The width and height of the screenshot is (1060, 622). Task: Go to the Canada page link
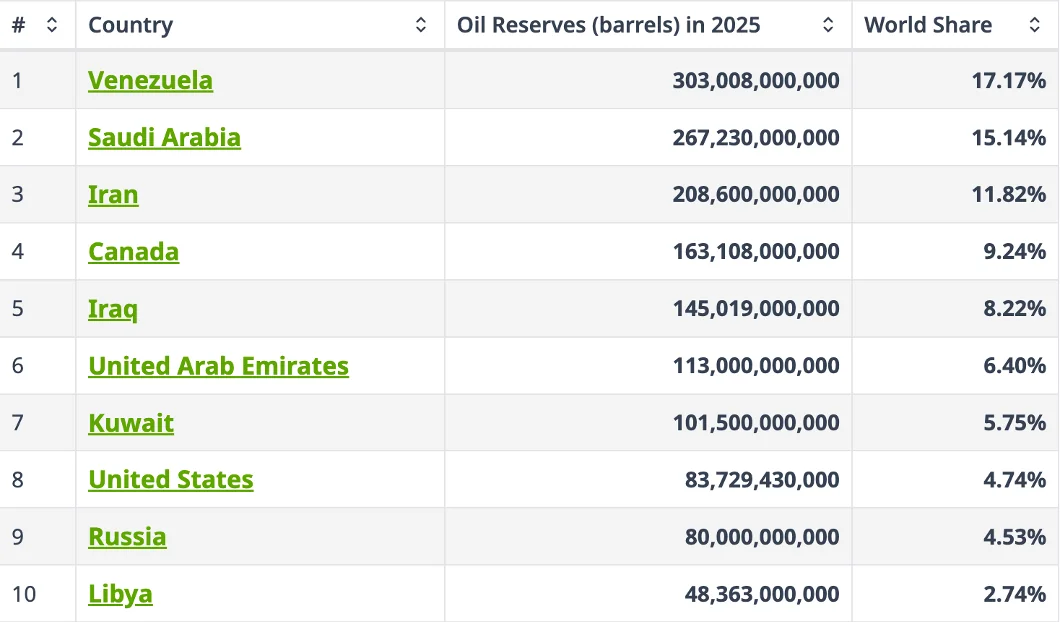point(133,251)
